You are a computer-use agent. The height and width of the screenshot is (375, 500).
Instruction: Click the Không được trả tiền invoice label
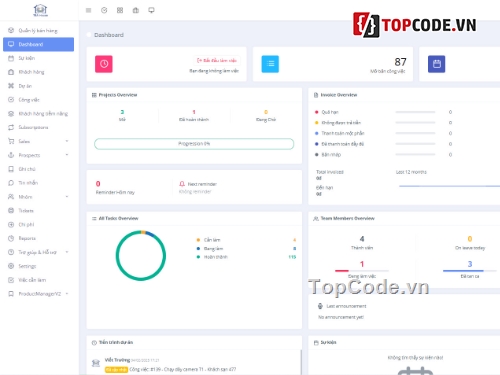click(x=341, y=123)
